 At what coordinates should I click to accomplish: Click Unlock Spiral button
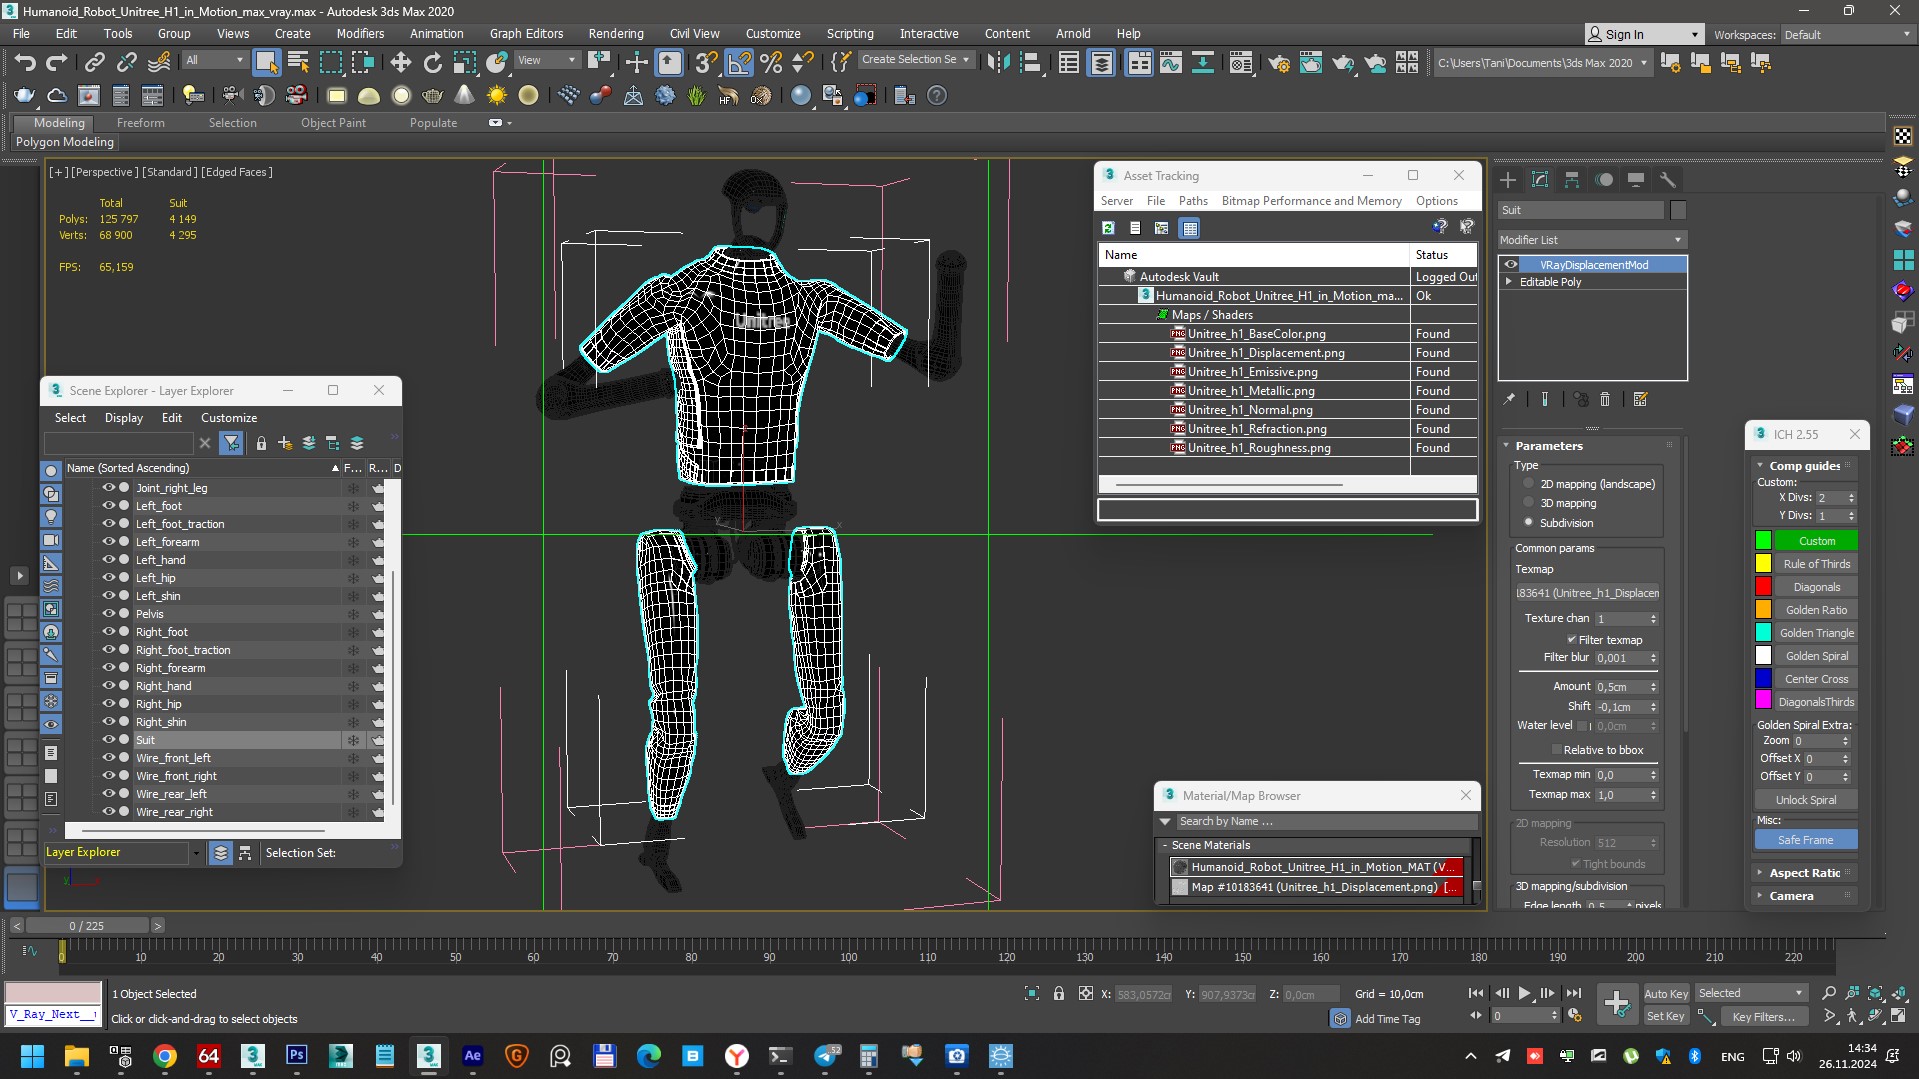[1805, 800]
